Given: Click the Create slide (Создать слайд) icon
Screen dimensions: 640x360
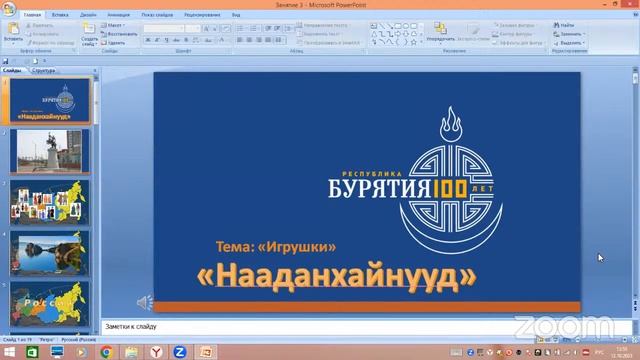Looking at the screenshot, I should coord(89,29).
